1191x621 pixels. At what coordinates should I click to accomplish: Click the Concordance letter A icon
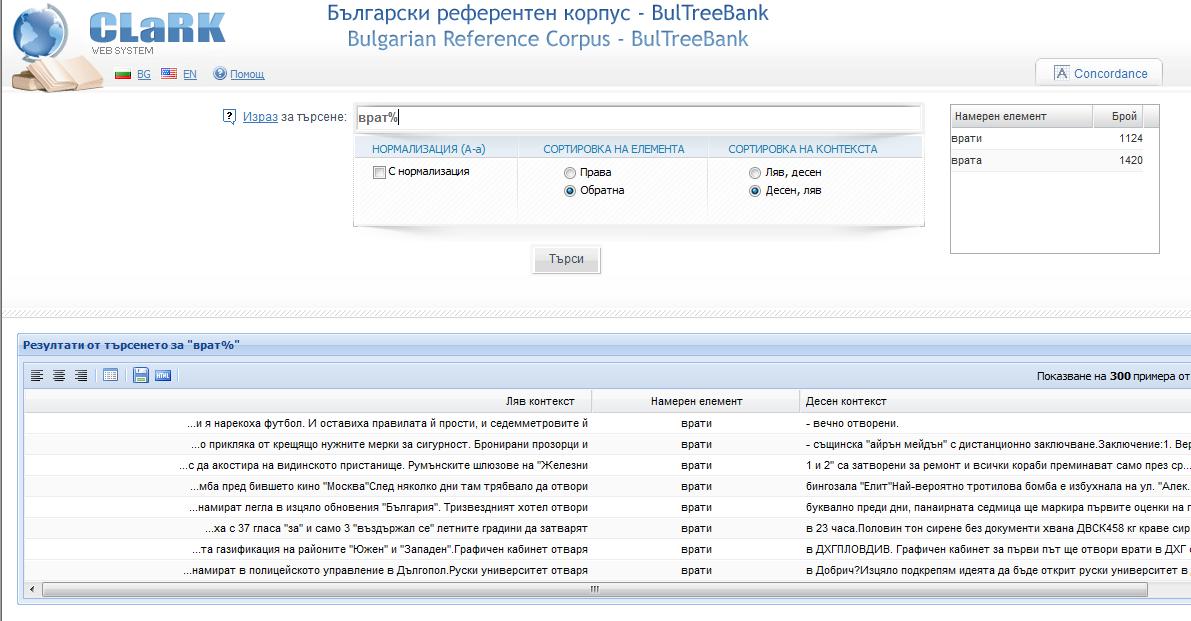1061,73
